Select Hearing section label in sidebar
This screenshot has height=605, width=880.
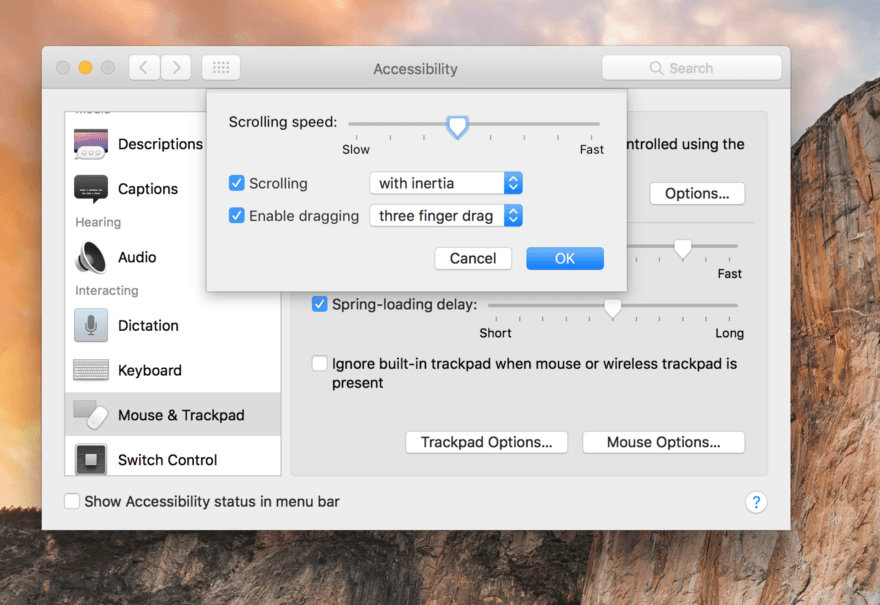[x=97, y=222]
